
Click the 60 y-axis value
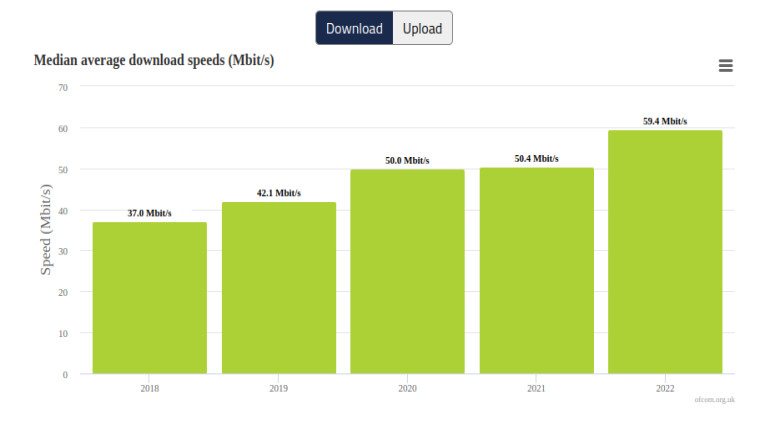click(x=63, y=129)
